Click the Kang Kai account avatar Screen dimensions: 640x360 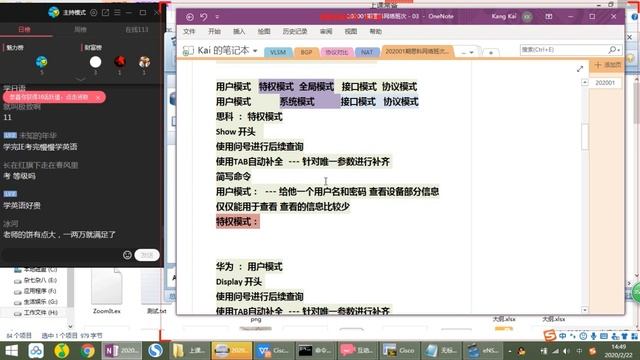[527, 17]
